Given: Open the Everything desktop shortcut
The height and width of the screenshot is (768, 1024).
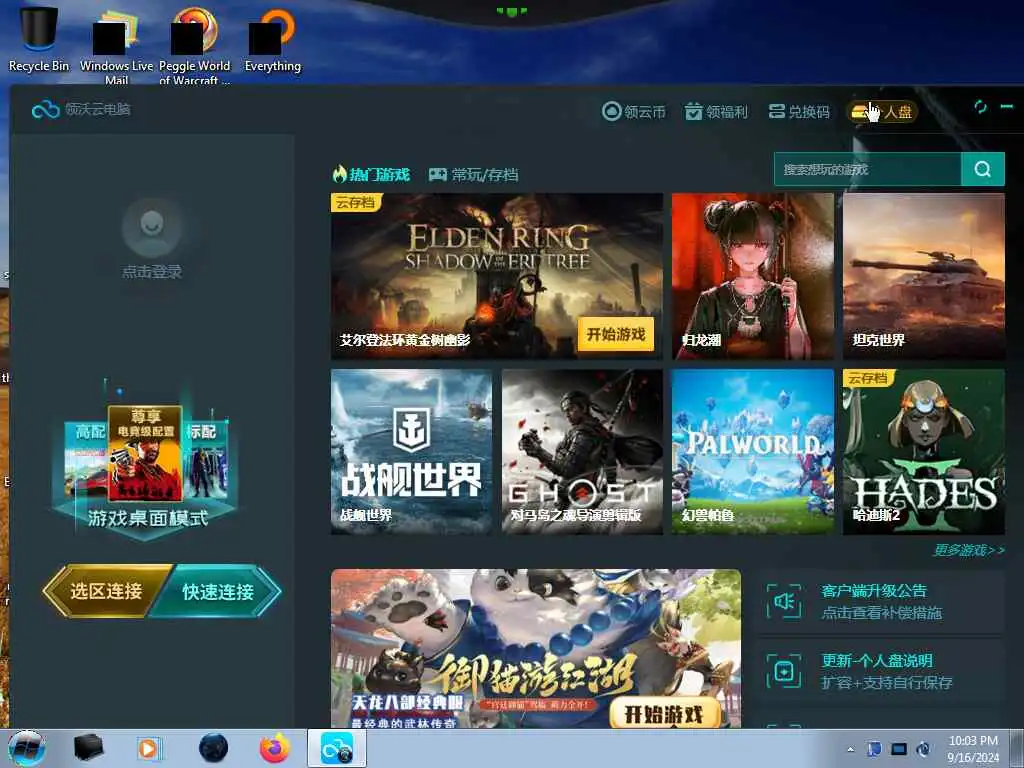Looking at the screenshot, I should pyautogui.click(x=272, y=40).
